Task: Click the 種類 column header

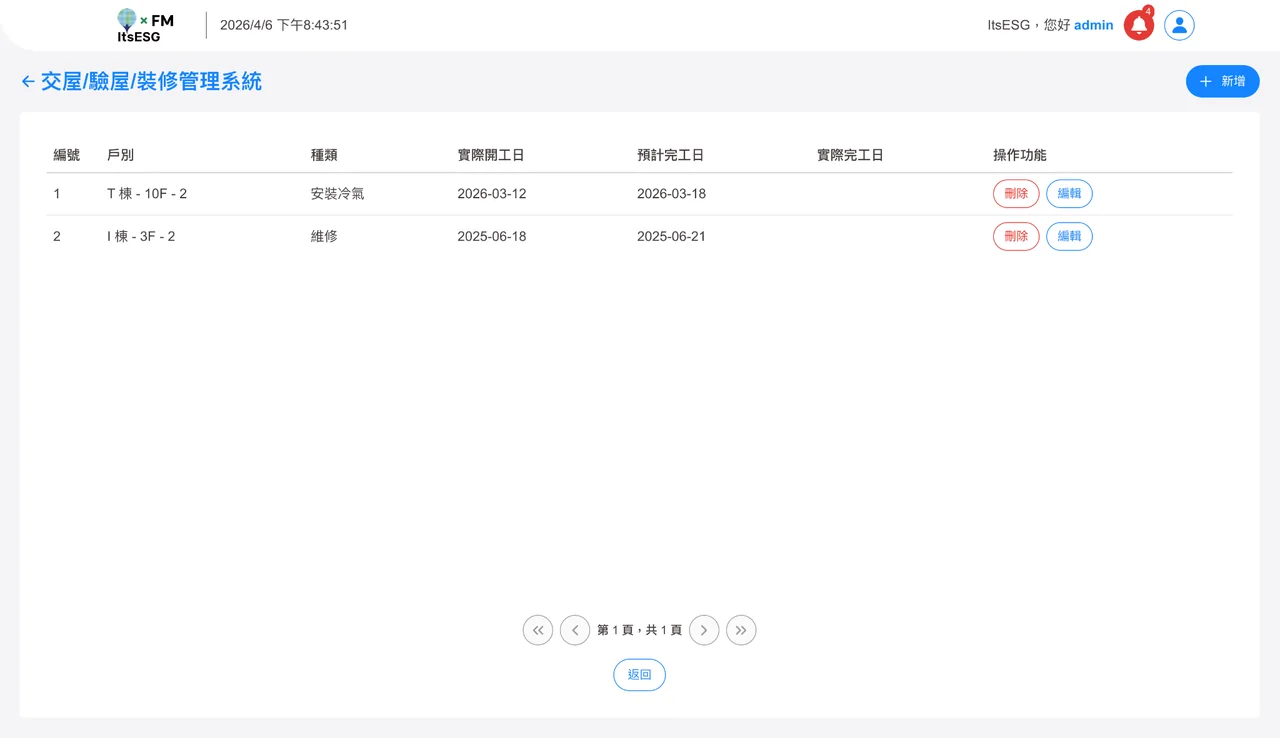Action: 324,155
